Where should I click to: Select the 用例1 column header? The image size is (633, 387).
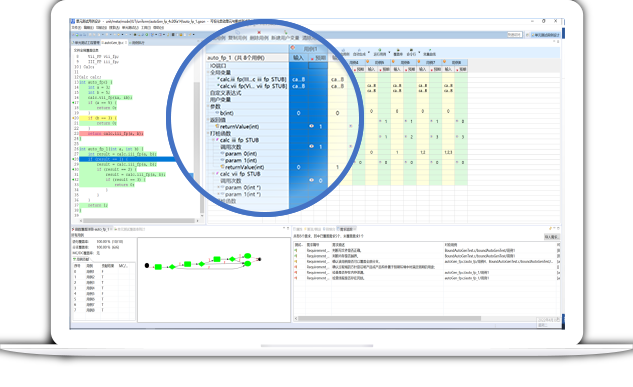pyautogui.click(x=308, y=49)
